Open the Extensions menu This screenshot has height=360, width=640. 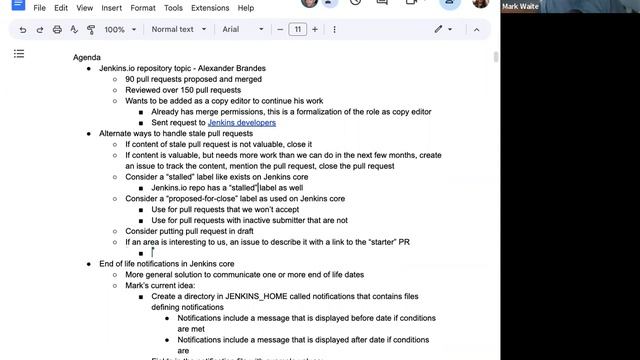coord(210,8)
